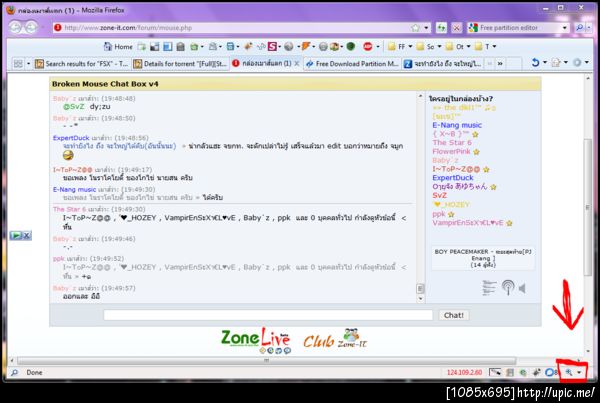Switch to the Details for torrent tab
Screen dimensions: 600x403
point(180,64)
